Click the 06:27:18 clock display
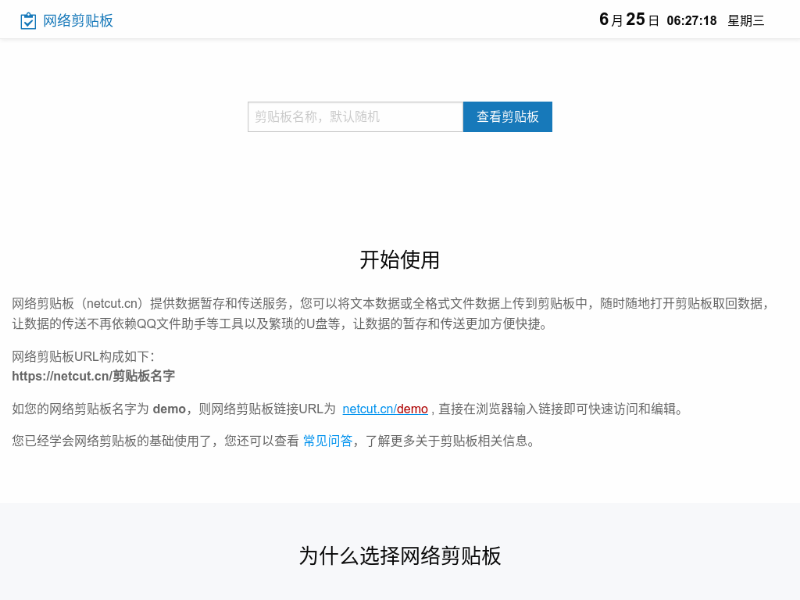Viewport: 800px width, 600px height. [x=691, y=20]
